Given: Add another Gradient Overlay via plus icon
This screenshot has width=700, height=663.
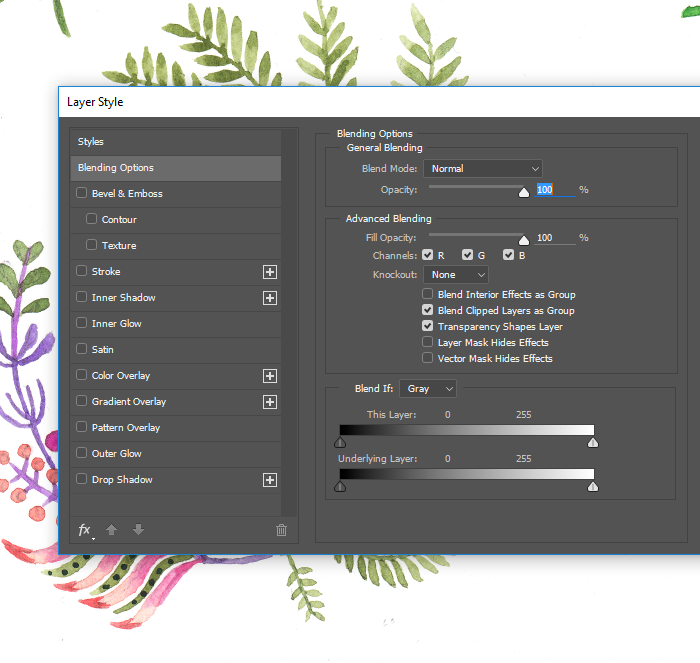Looking at the screenshot, I should [x=269, y=402].
